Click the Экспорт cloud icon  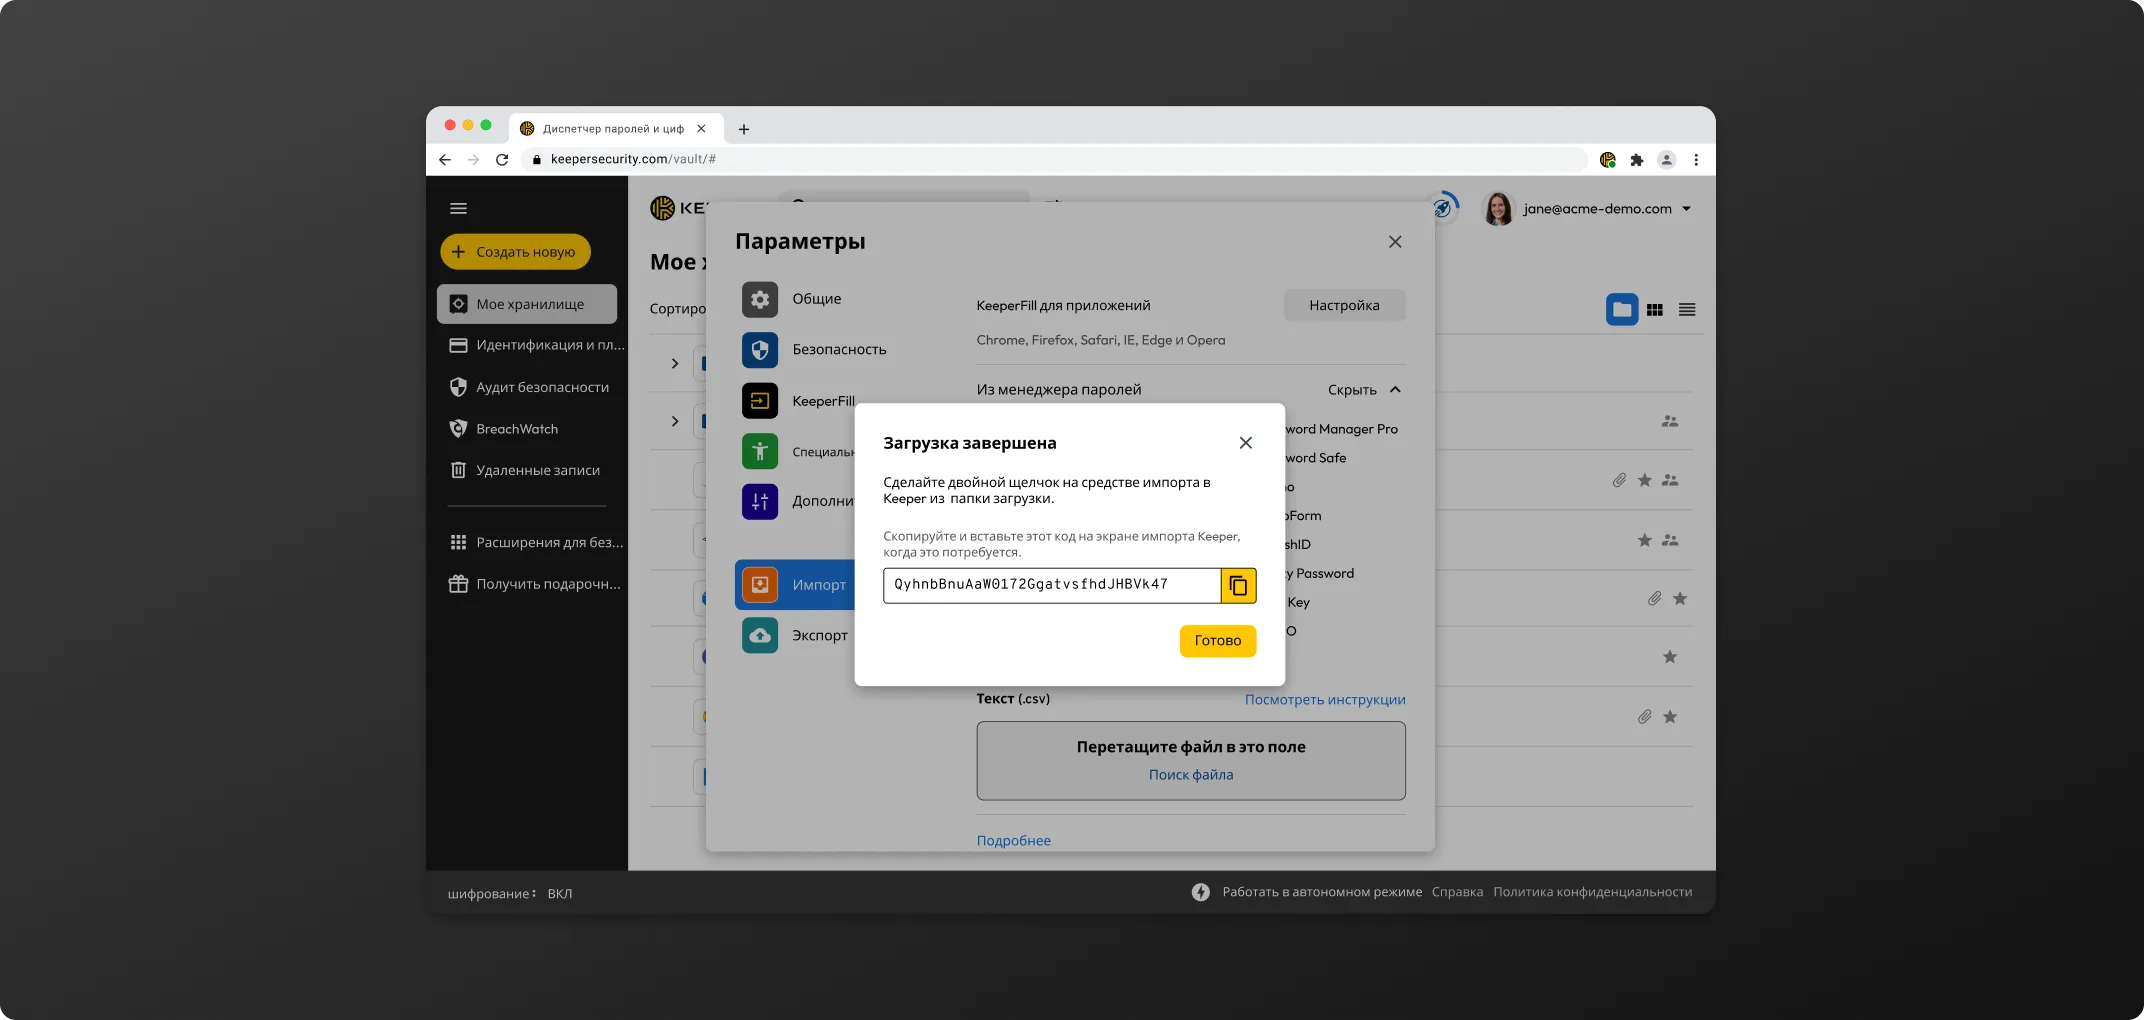pos(760,635)
